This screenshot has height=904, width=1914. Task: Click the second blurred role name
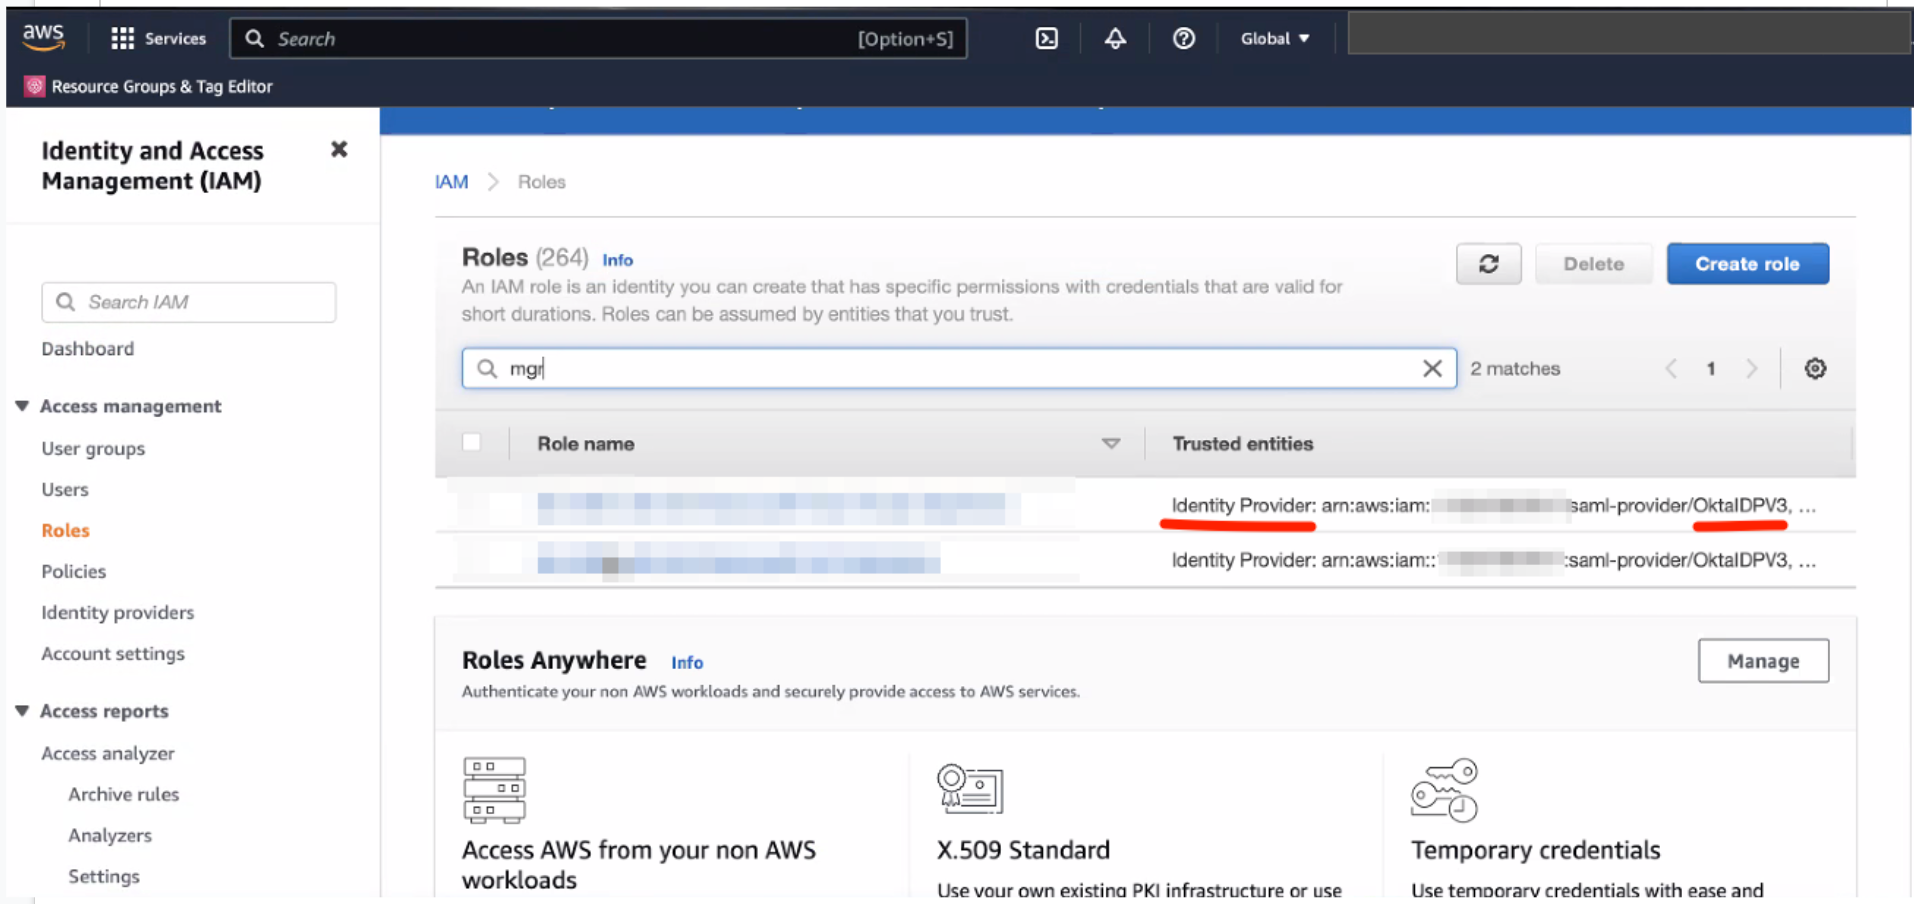738,558
